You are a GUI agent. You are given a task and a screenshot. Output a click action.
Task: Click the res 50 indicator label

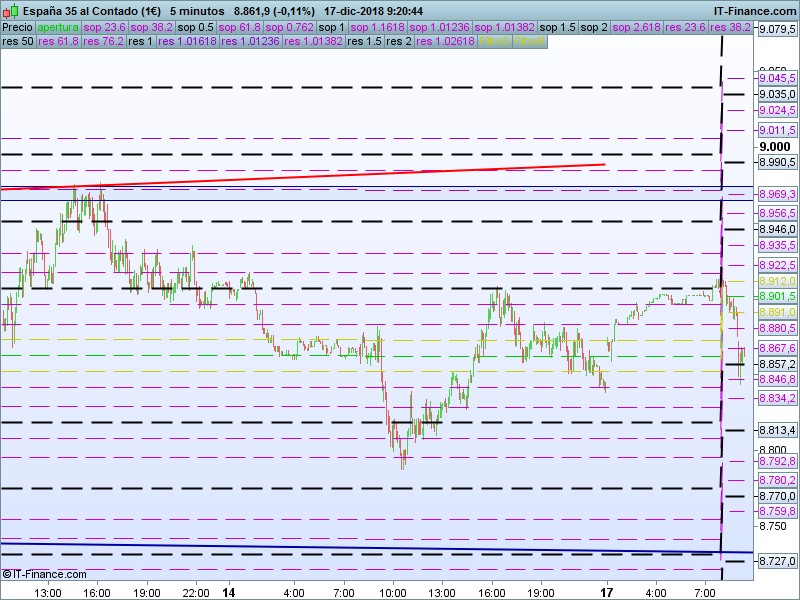(18, 41)
